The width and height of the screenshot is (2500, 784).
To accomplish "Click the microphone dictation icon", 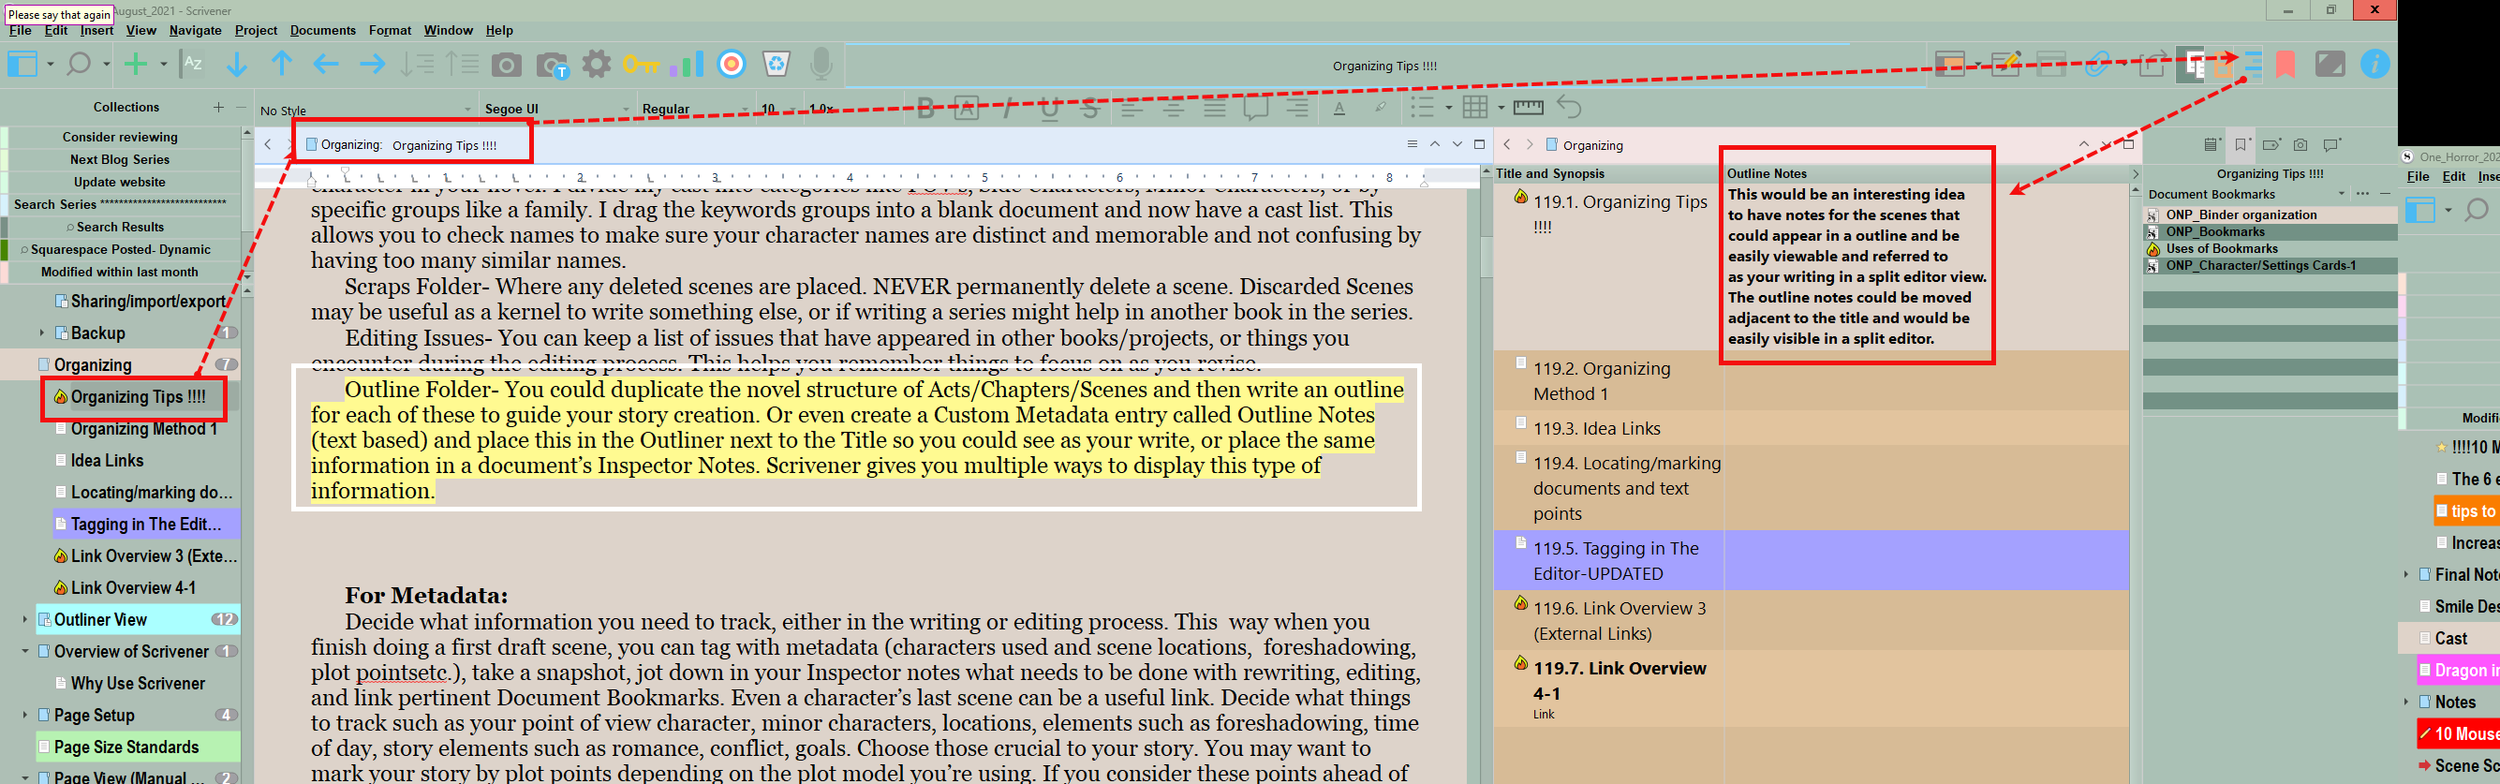I will [x=821, y=63].
